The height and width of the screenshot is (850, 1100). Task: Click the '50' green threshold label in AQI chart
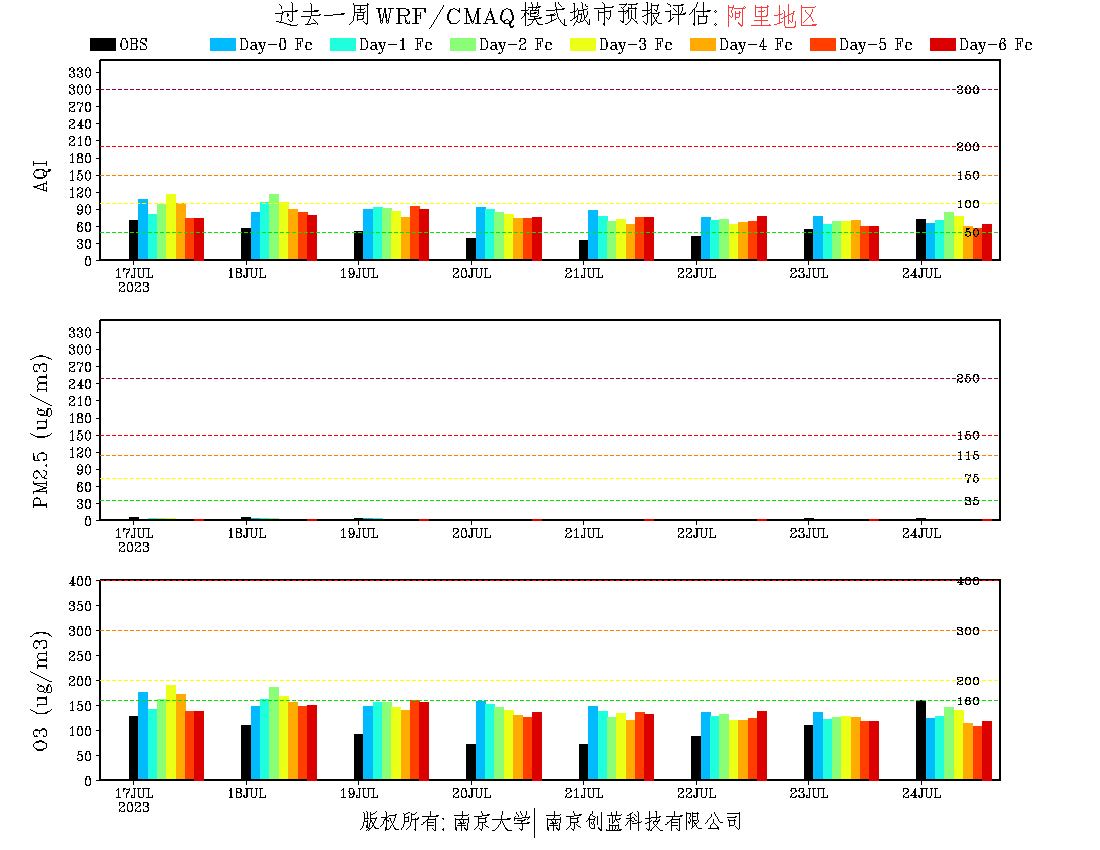coord(972,232)
